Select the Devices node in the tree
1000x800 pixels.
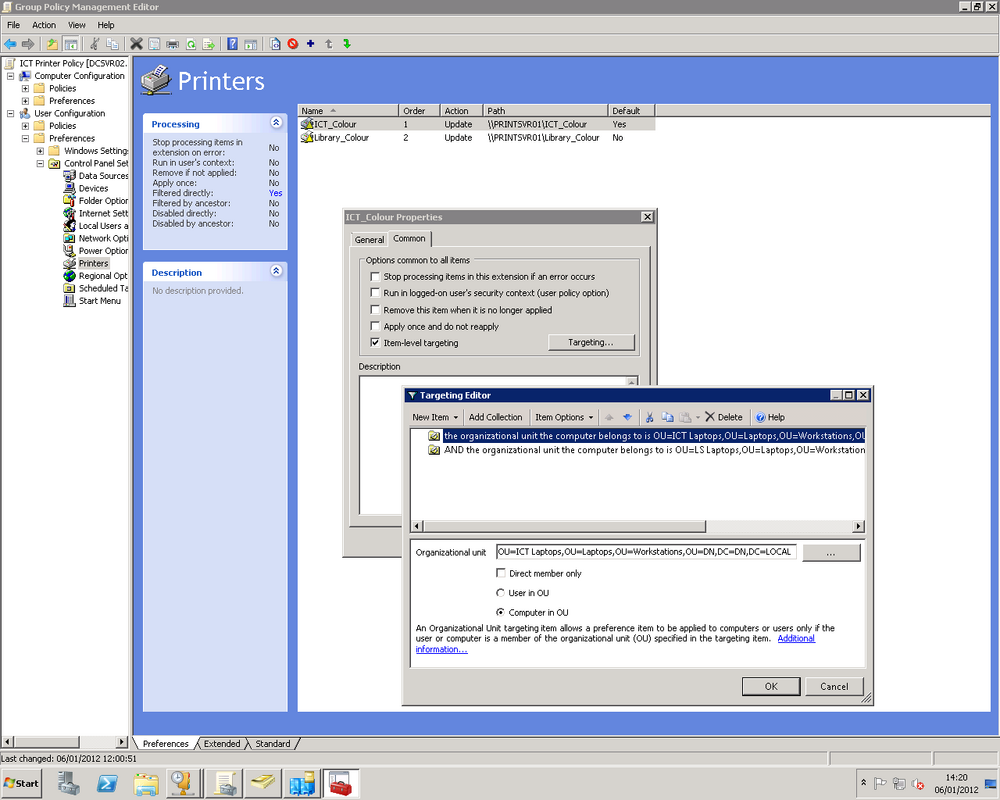(x=93, y=188)
